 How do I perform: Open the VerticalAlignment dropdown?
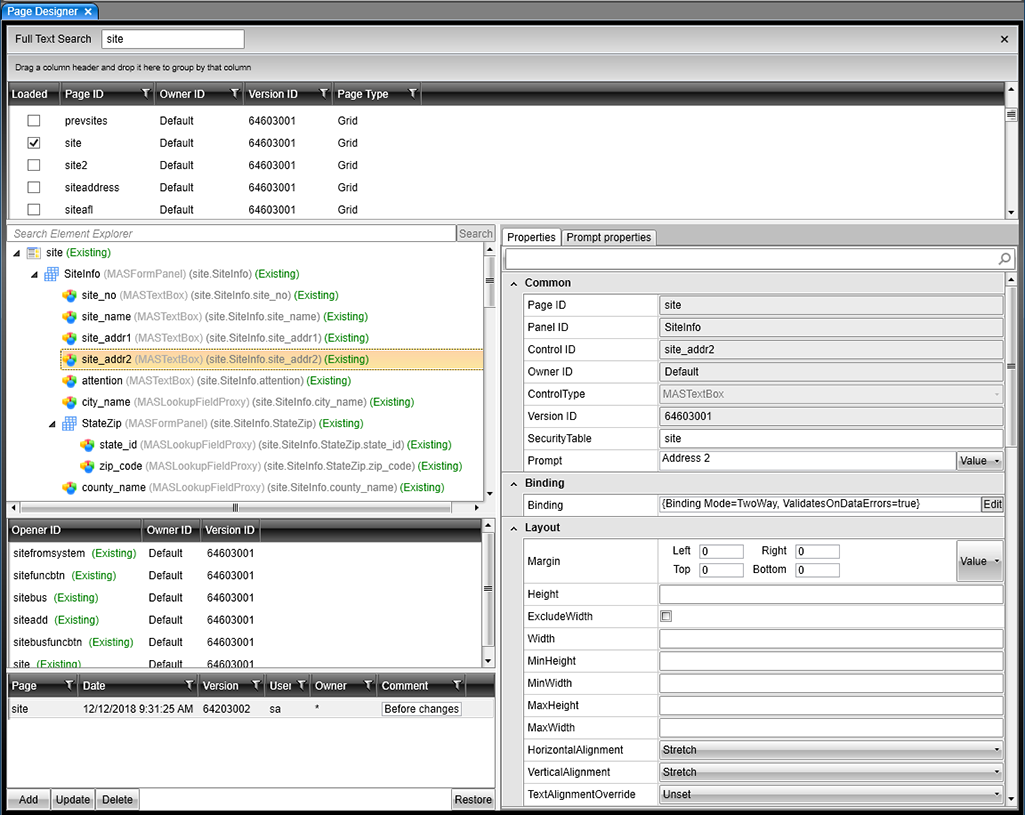point(831,772)
